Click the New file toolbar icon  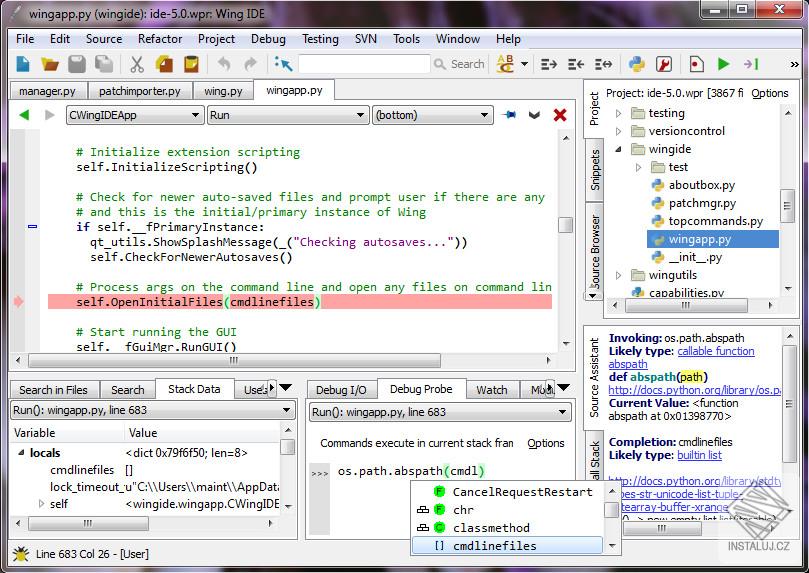click(22, 64)
